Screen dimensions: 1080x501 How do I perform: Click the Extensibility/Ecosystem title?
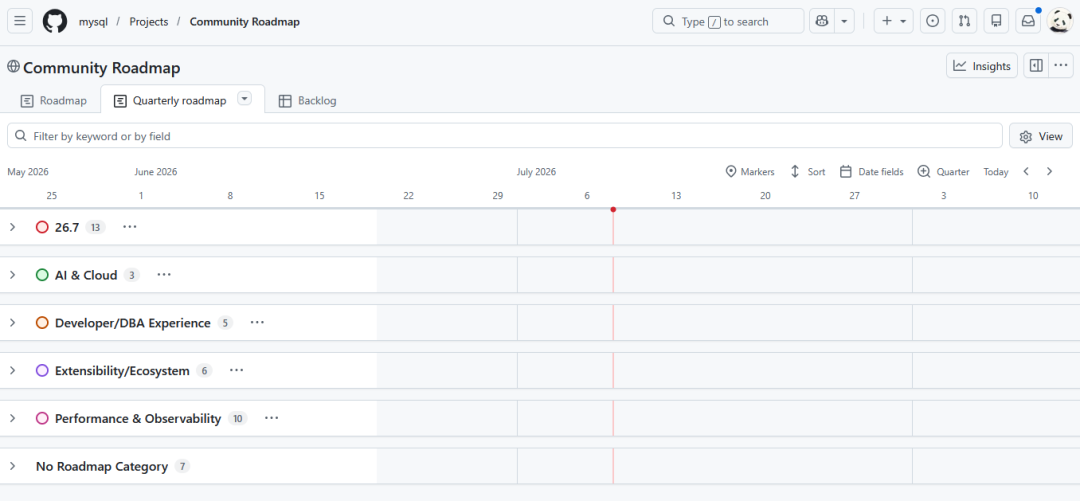pyautogui.click(x=122, y=371)
